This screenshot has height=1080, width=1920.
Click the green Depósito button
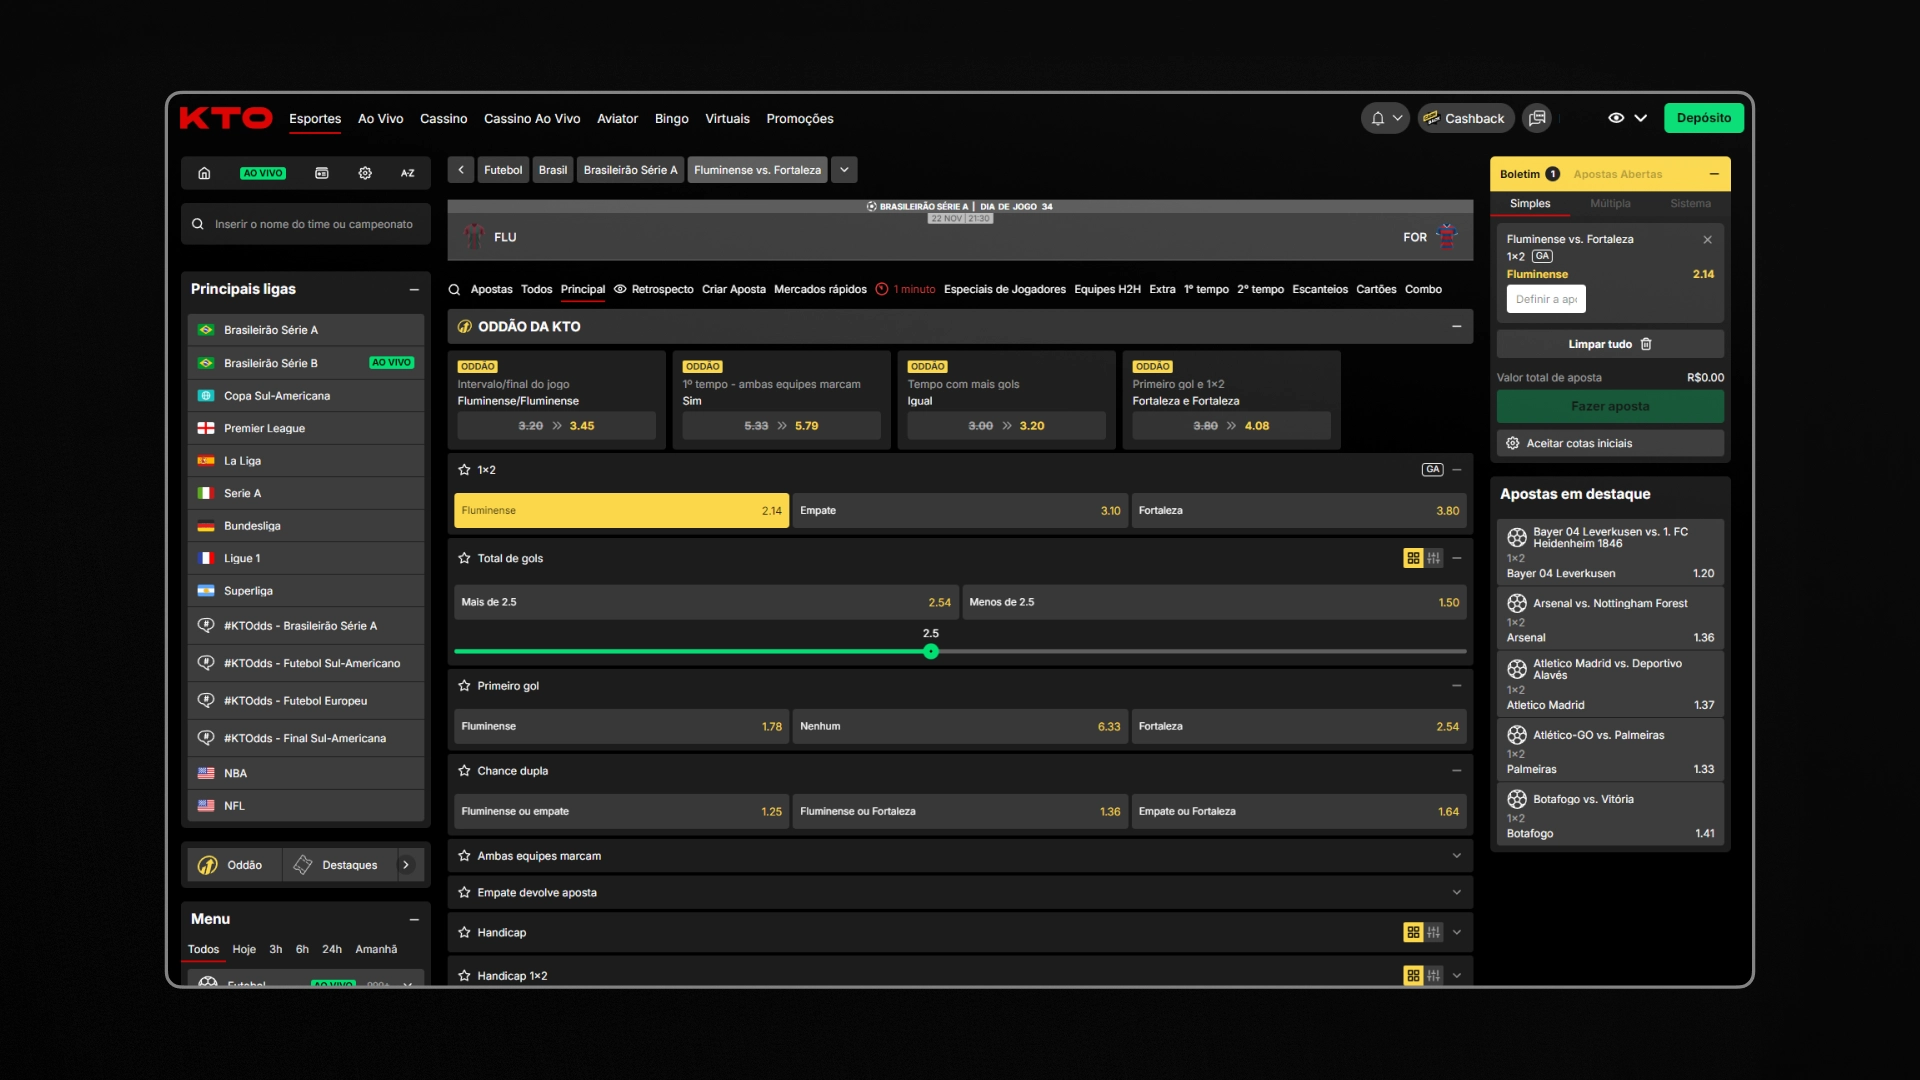pyautogui.click(x=1703, y=118)
